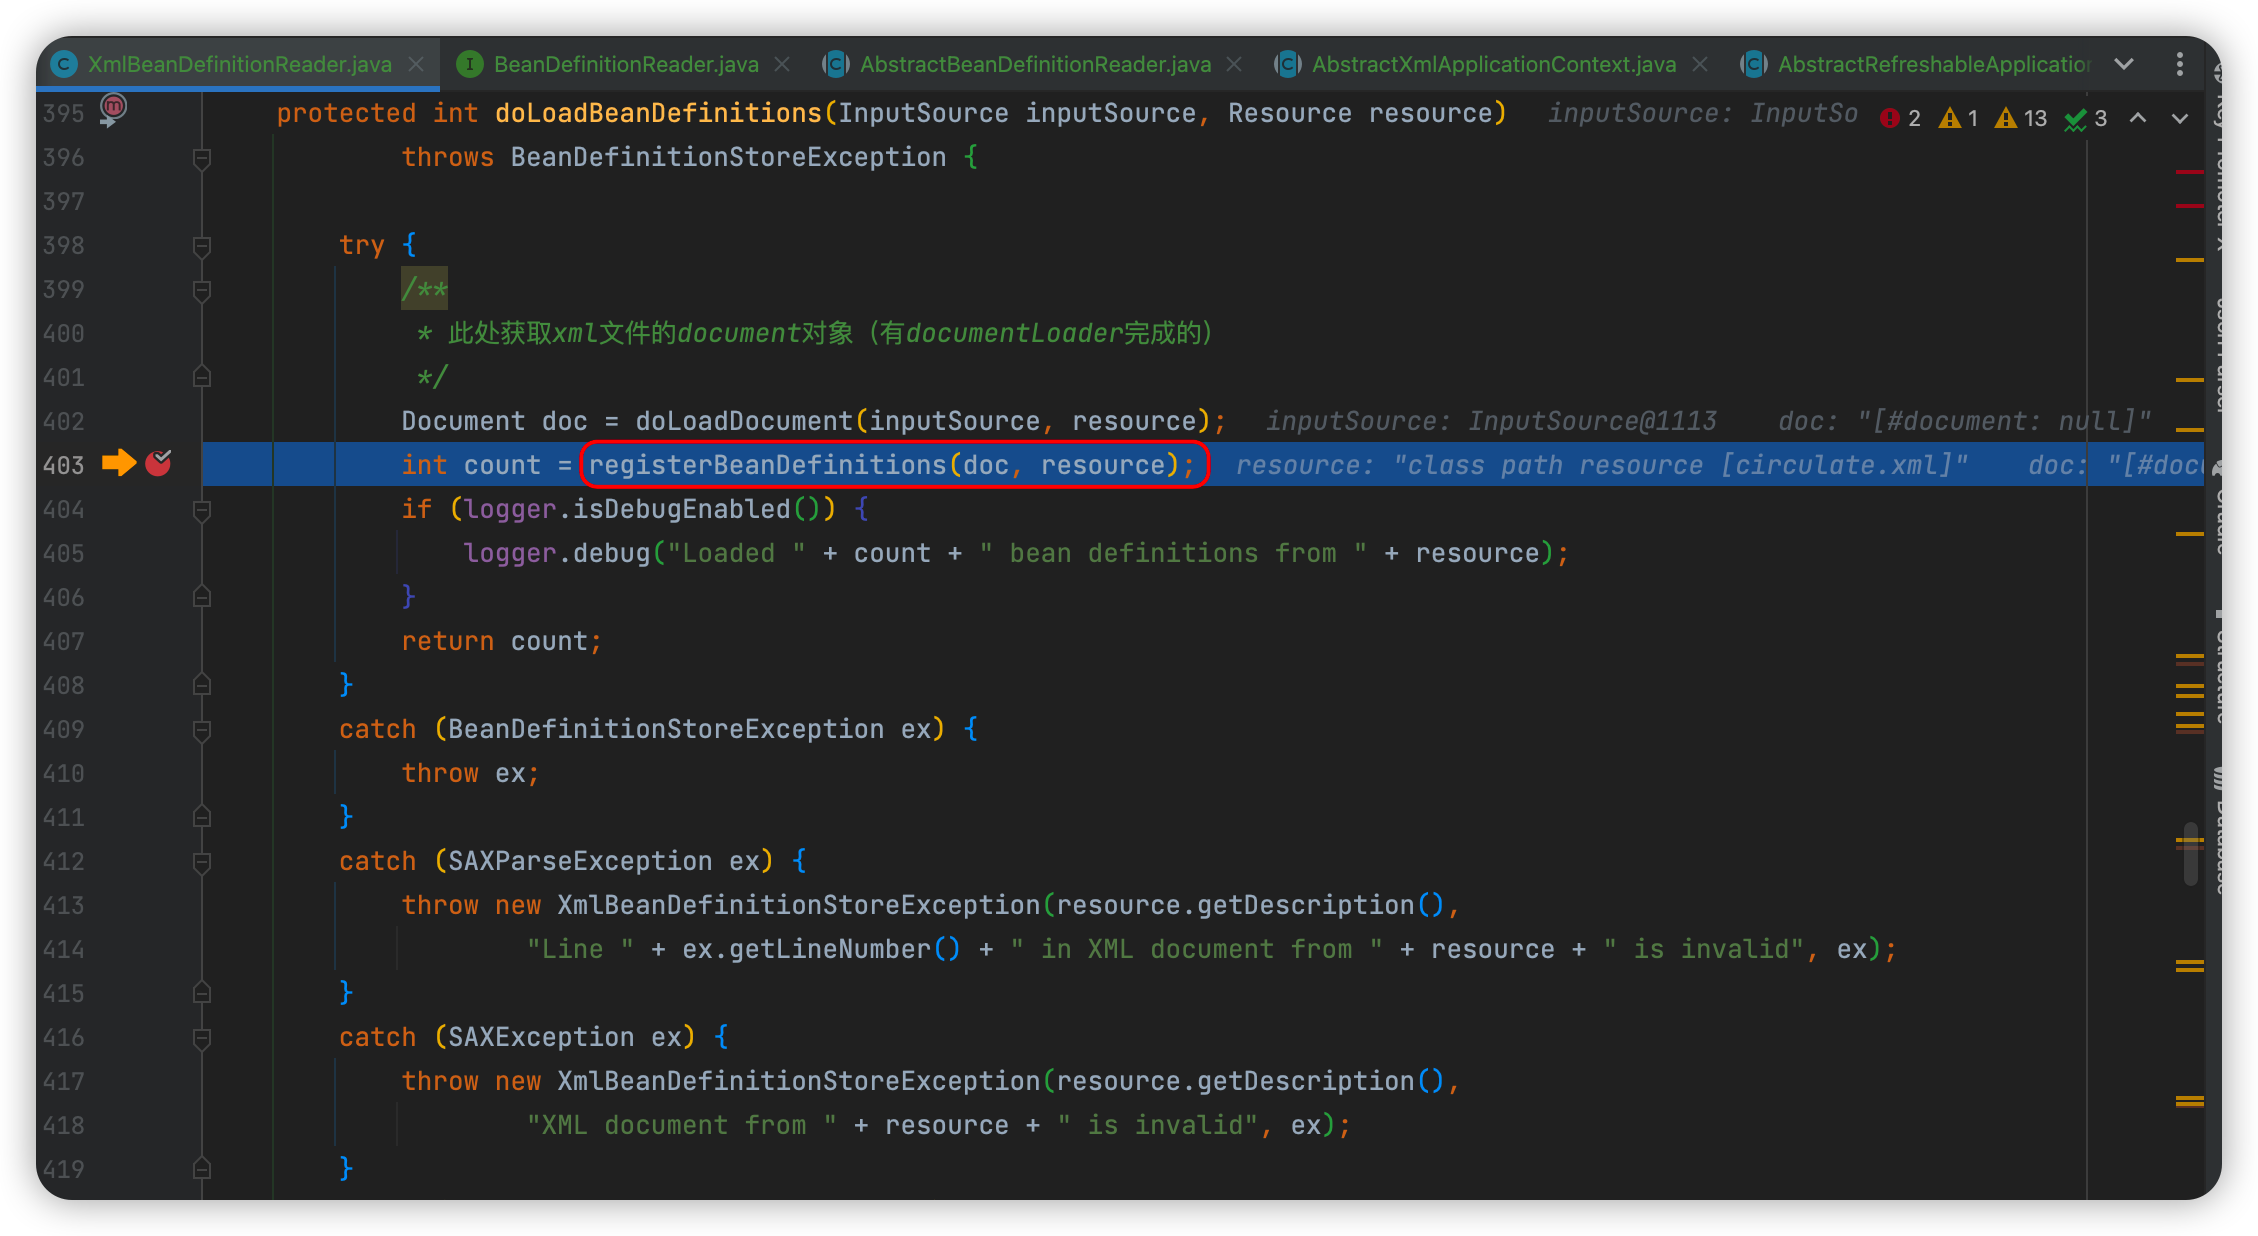
Task: Click the yellow warning count showing 1
Action: [x=1958, y=118]
